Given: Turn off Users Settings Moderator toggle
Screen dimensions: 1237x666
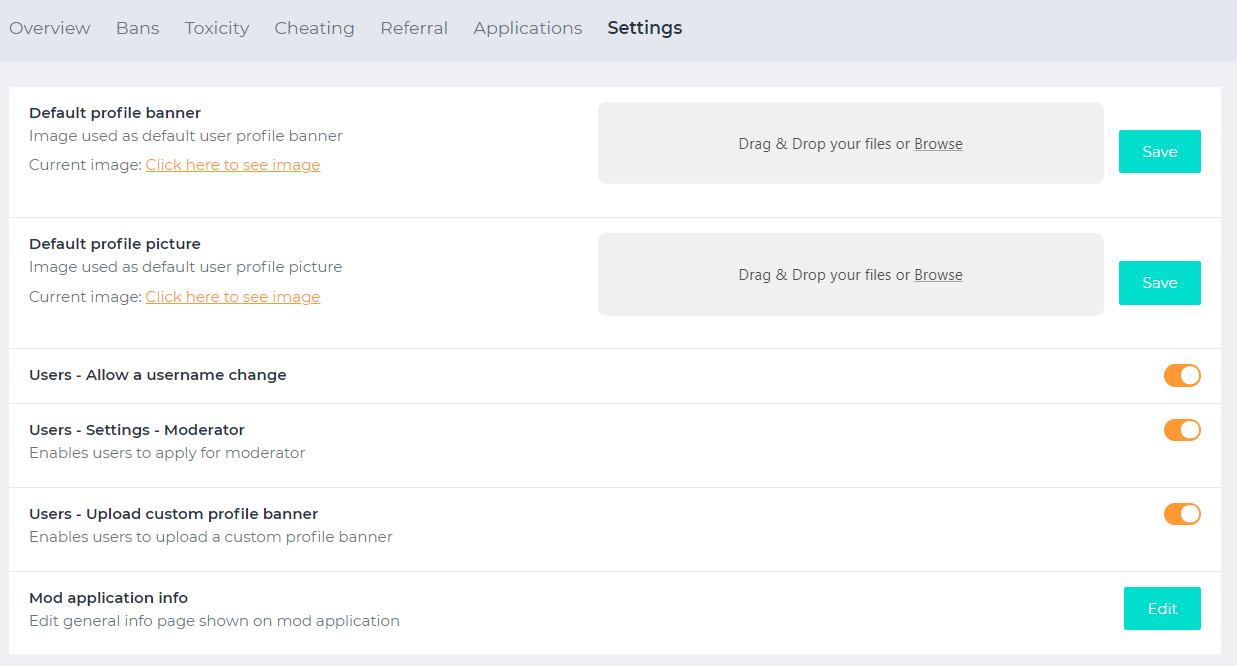Looking at the screenshot, I should click(1181, 430).
